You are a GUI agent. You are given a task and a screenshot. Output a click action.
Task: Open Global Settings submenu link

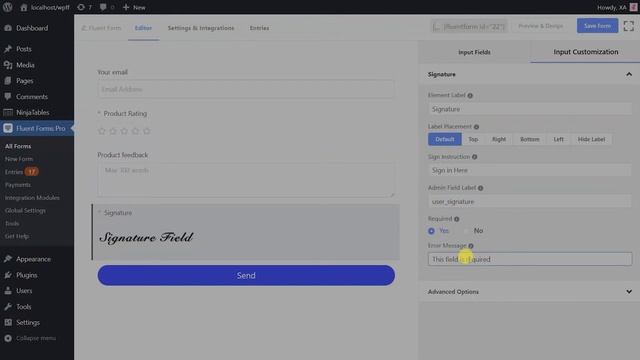pos(25,211)
